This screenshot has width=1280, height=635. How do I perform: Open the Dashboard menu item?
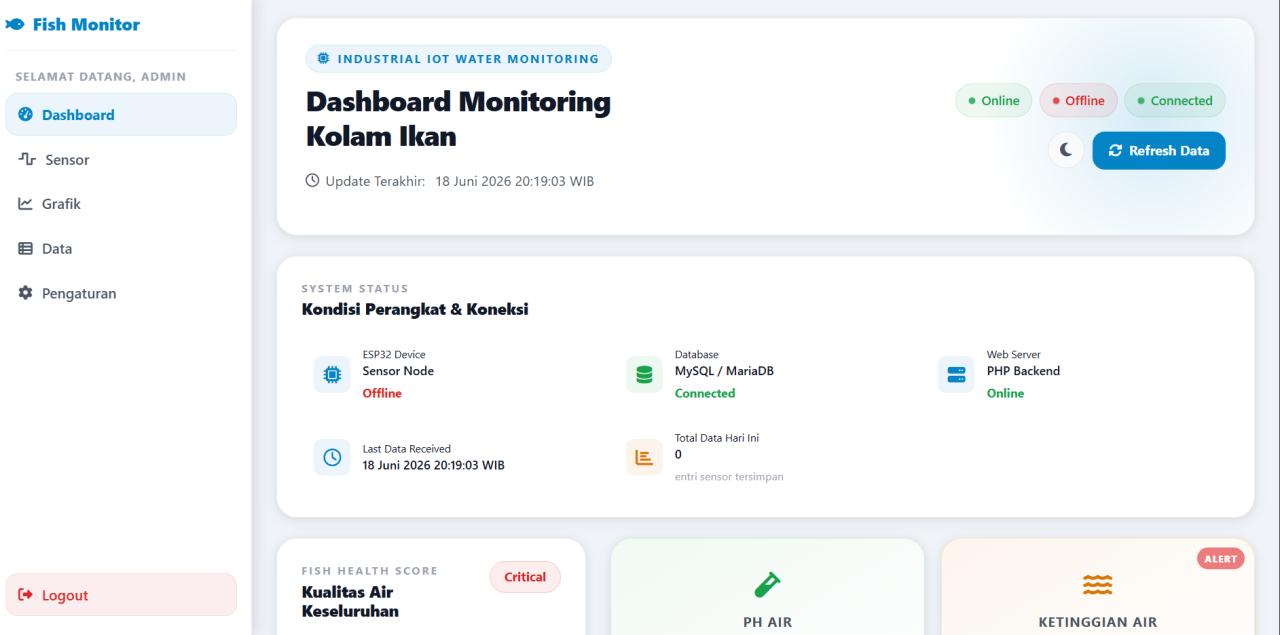[121, 115]
